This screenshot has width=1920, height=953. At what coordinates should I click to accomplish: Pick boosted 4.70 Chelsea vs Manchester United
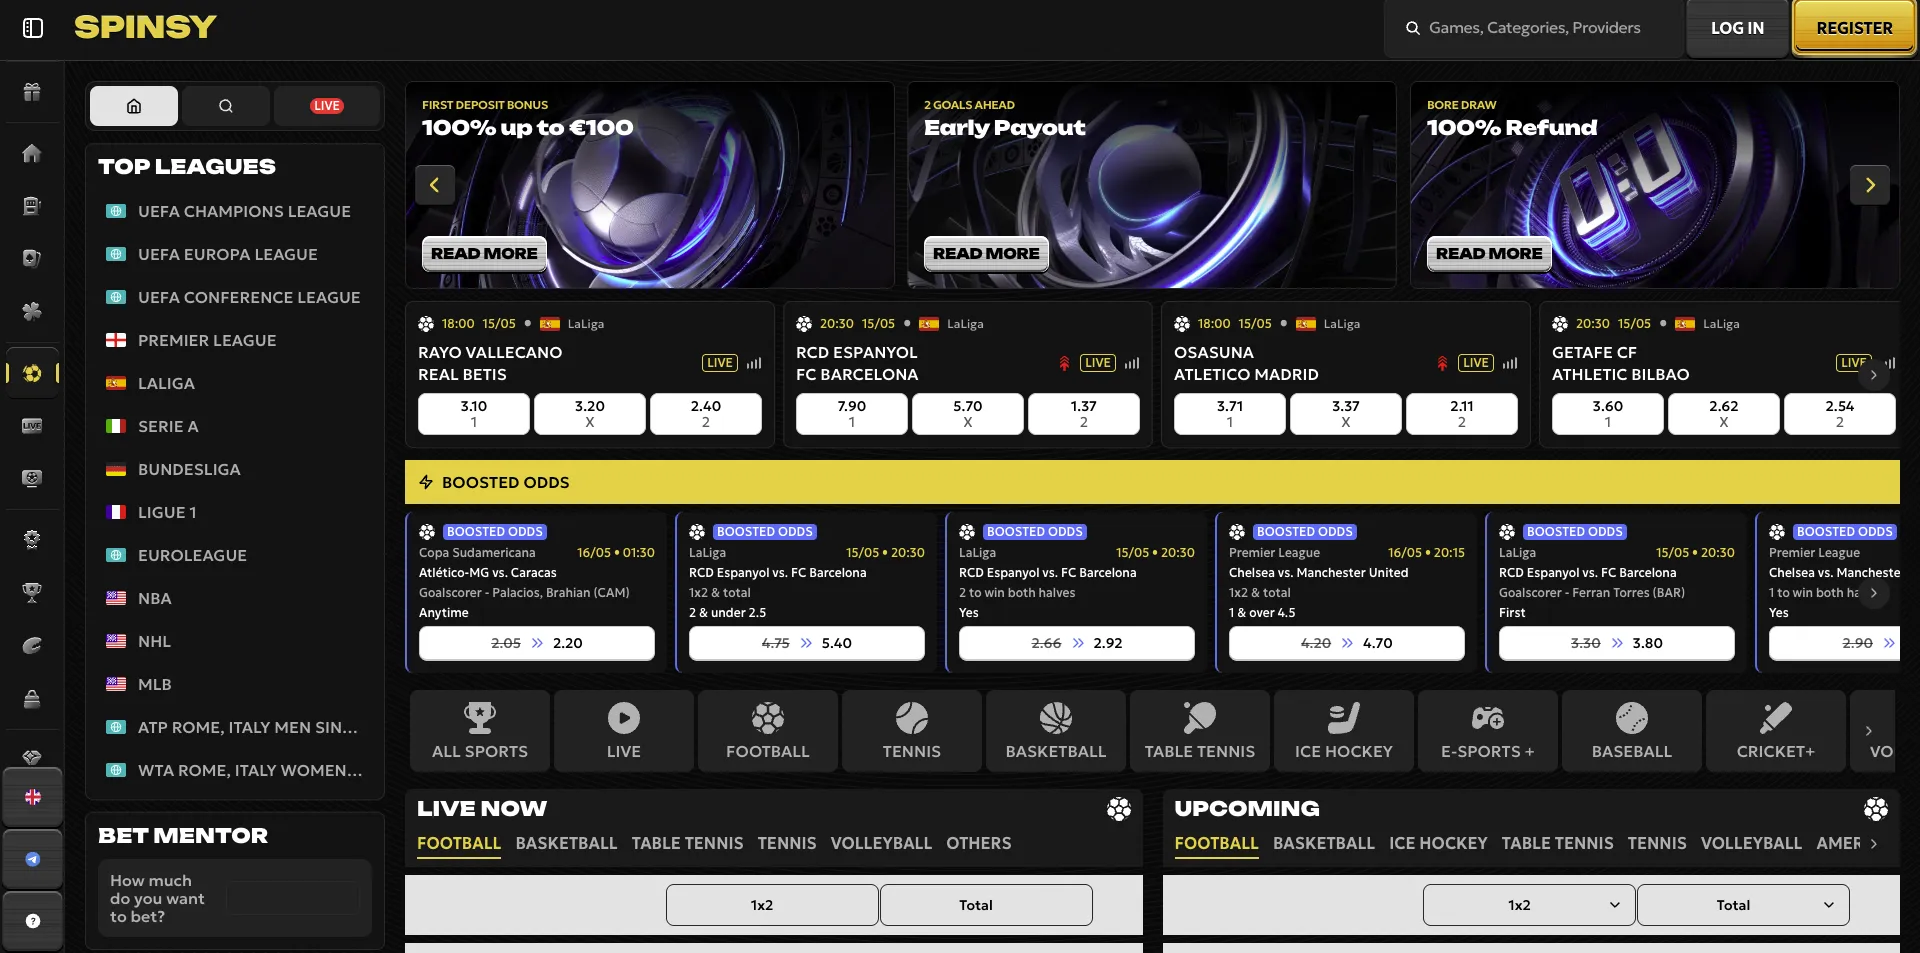(x=1346, y=643)
